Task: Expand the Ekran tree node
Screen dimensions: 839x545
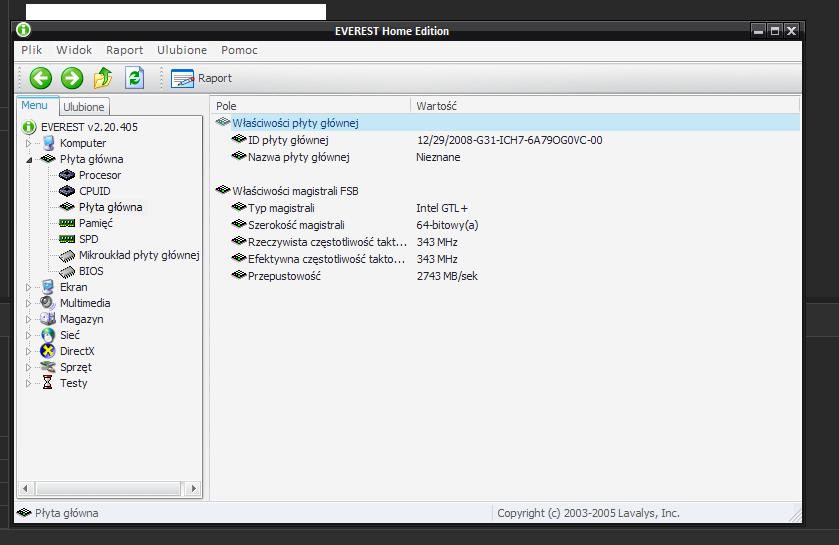Action: 28,287
